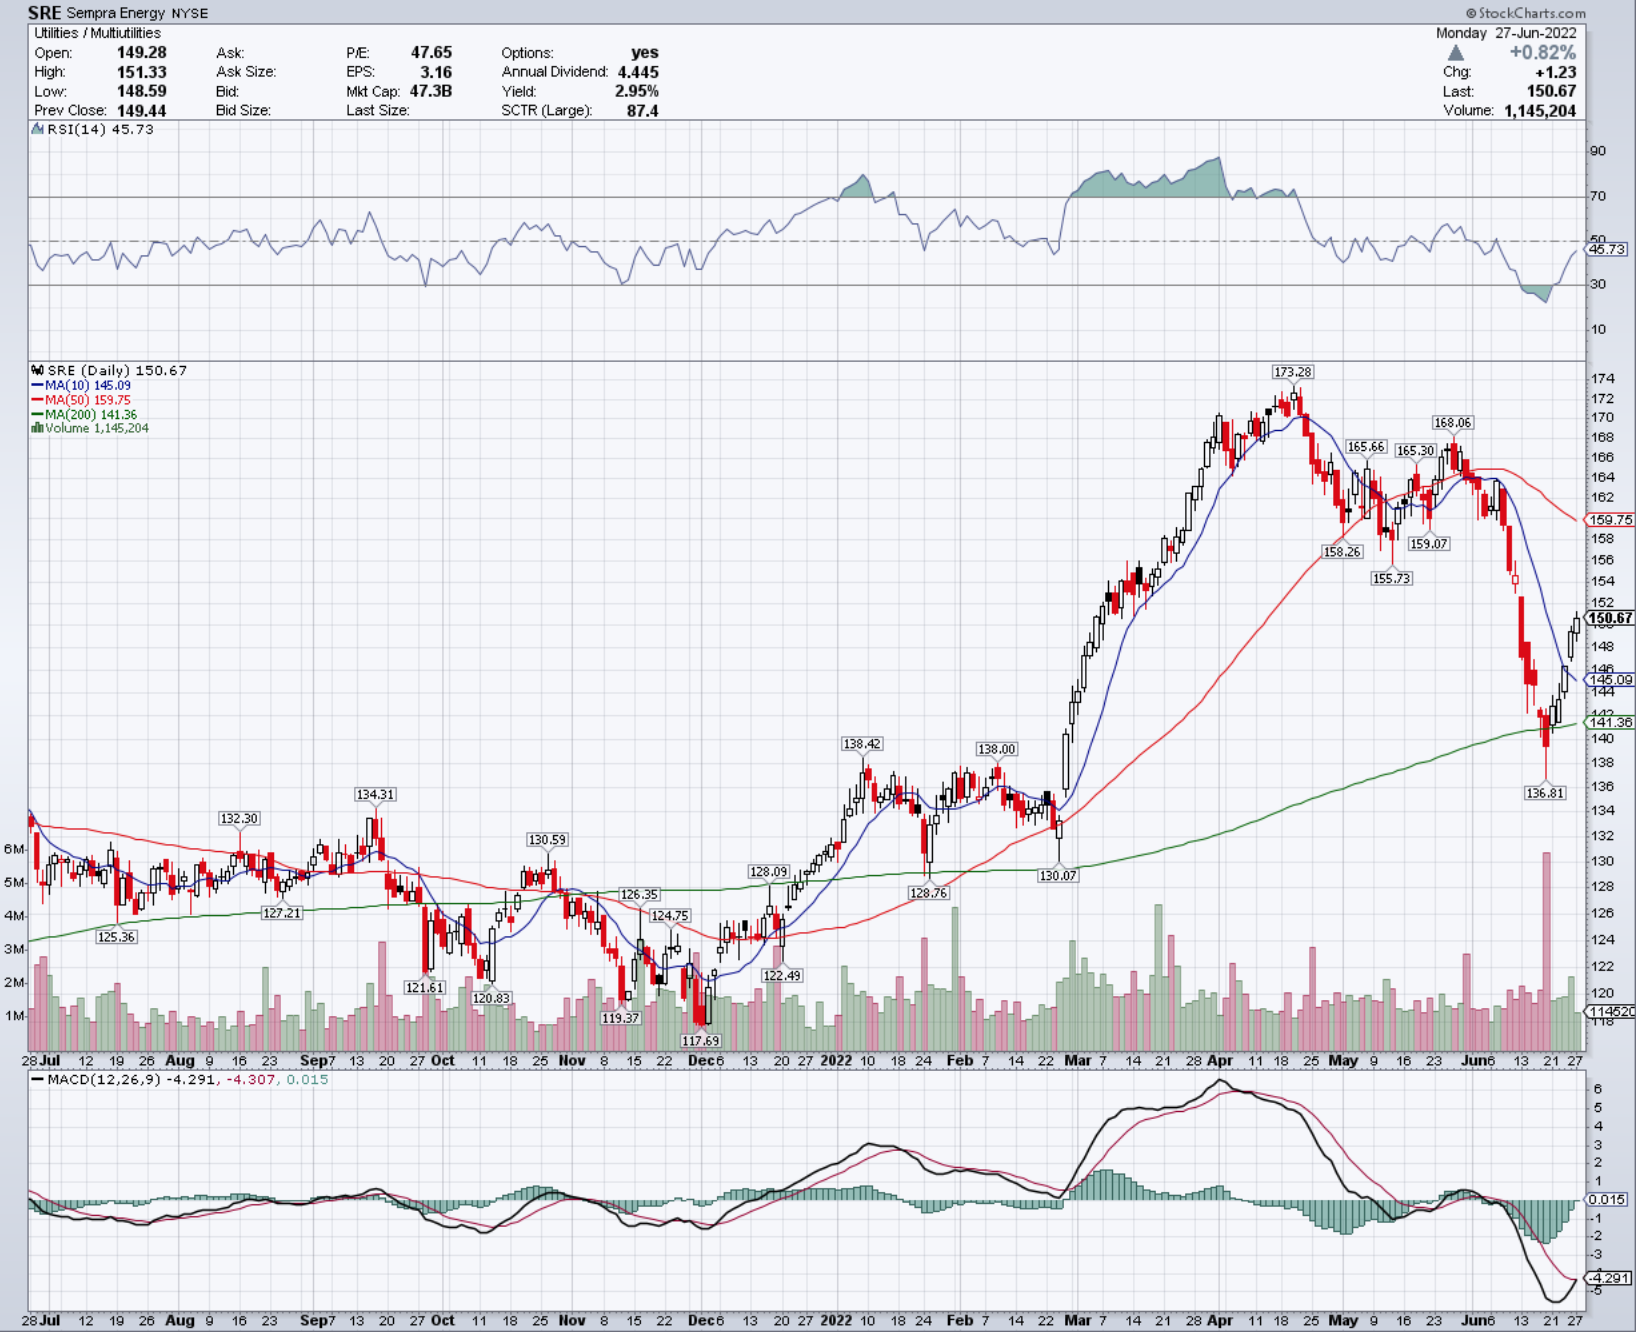Click the Open value 149.28
This screenshot has height=1332, width=1636.
click(x=141, y=52)
